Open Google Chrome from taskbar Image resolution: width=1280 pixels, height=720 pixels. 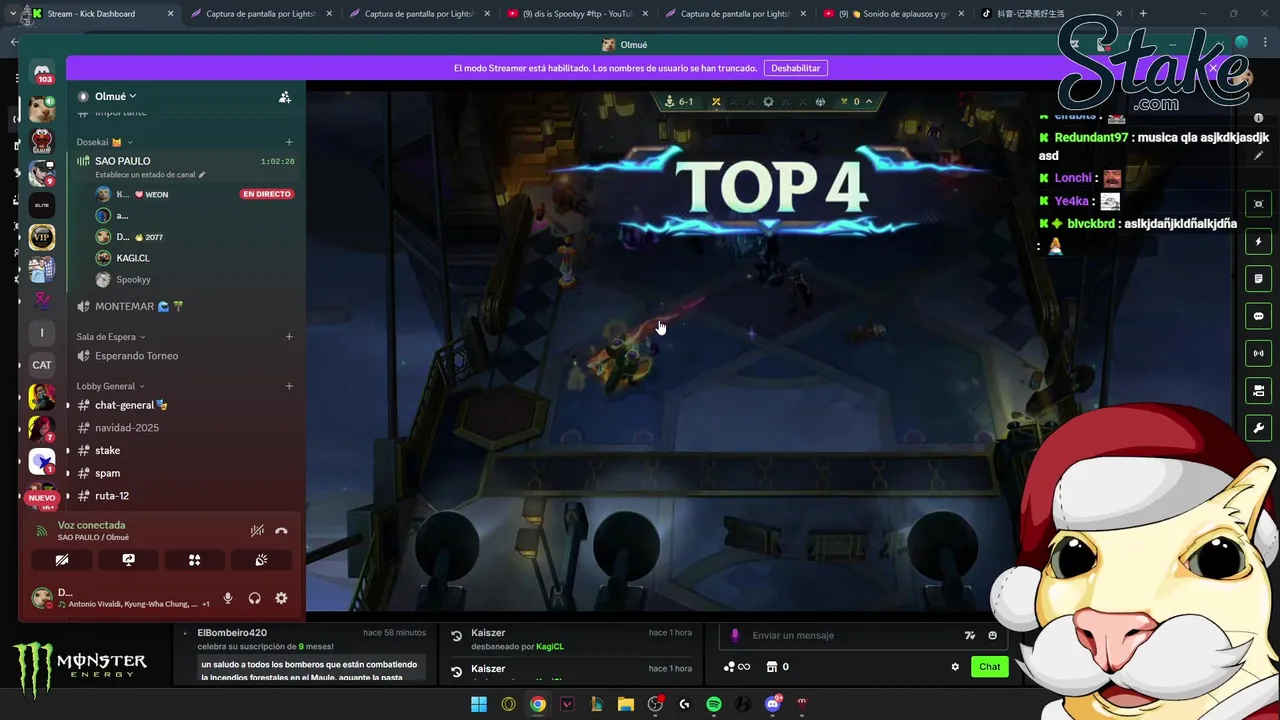tap(538, 704)
